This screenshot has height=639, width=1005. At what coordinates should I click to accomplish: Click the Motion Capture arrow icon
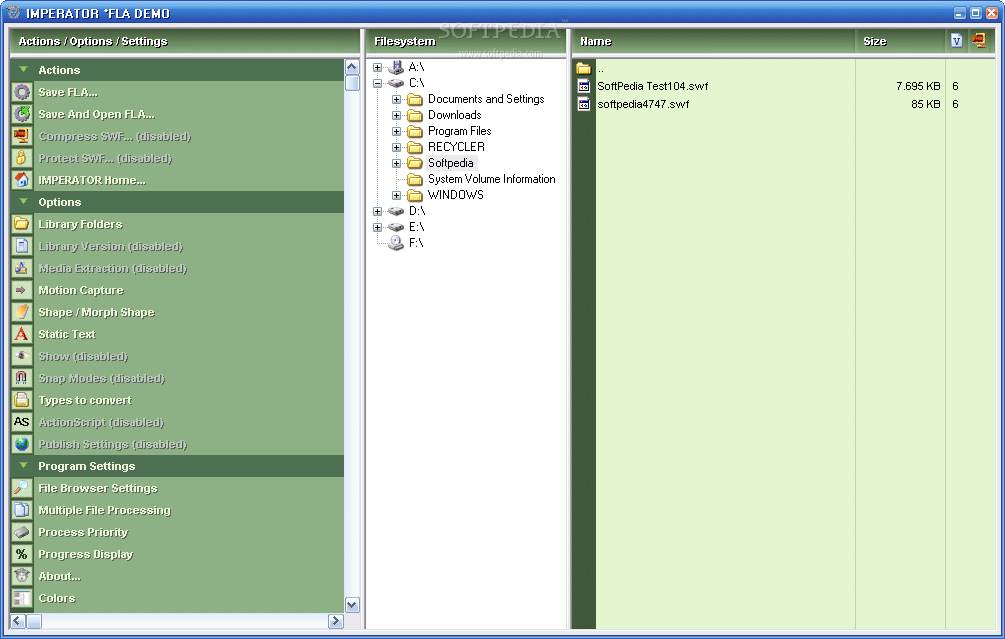tap(22, 290)
